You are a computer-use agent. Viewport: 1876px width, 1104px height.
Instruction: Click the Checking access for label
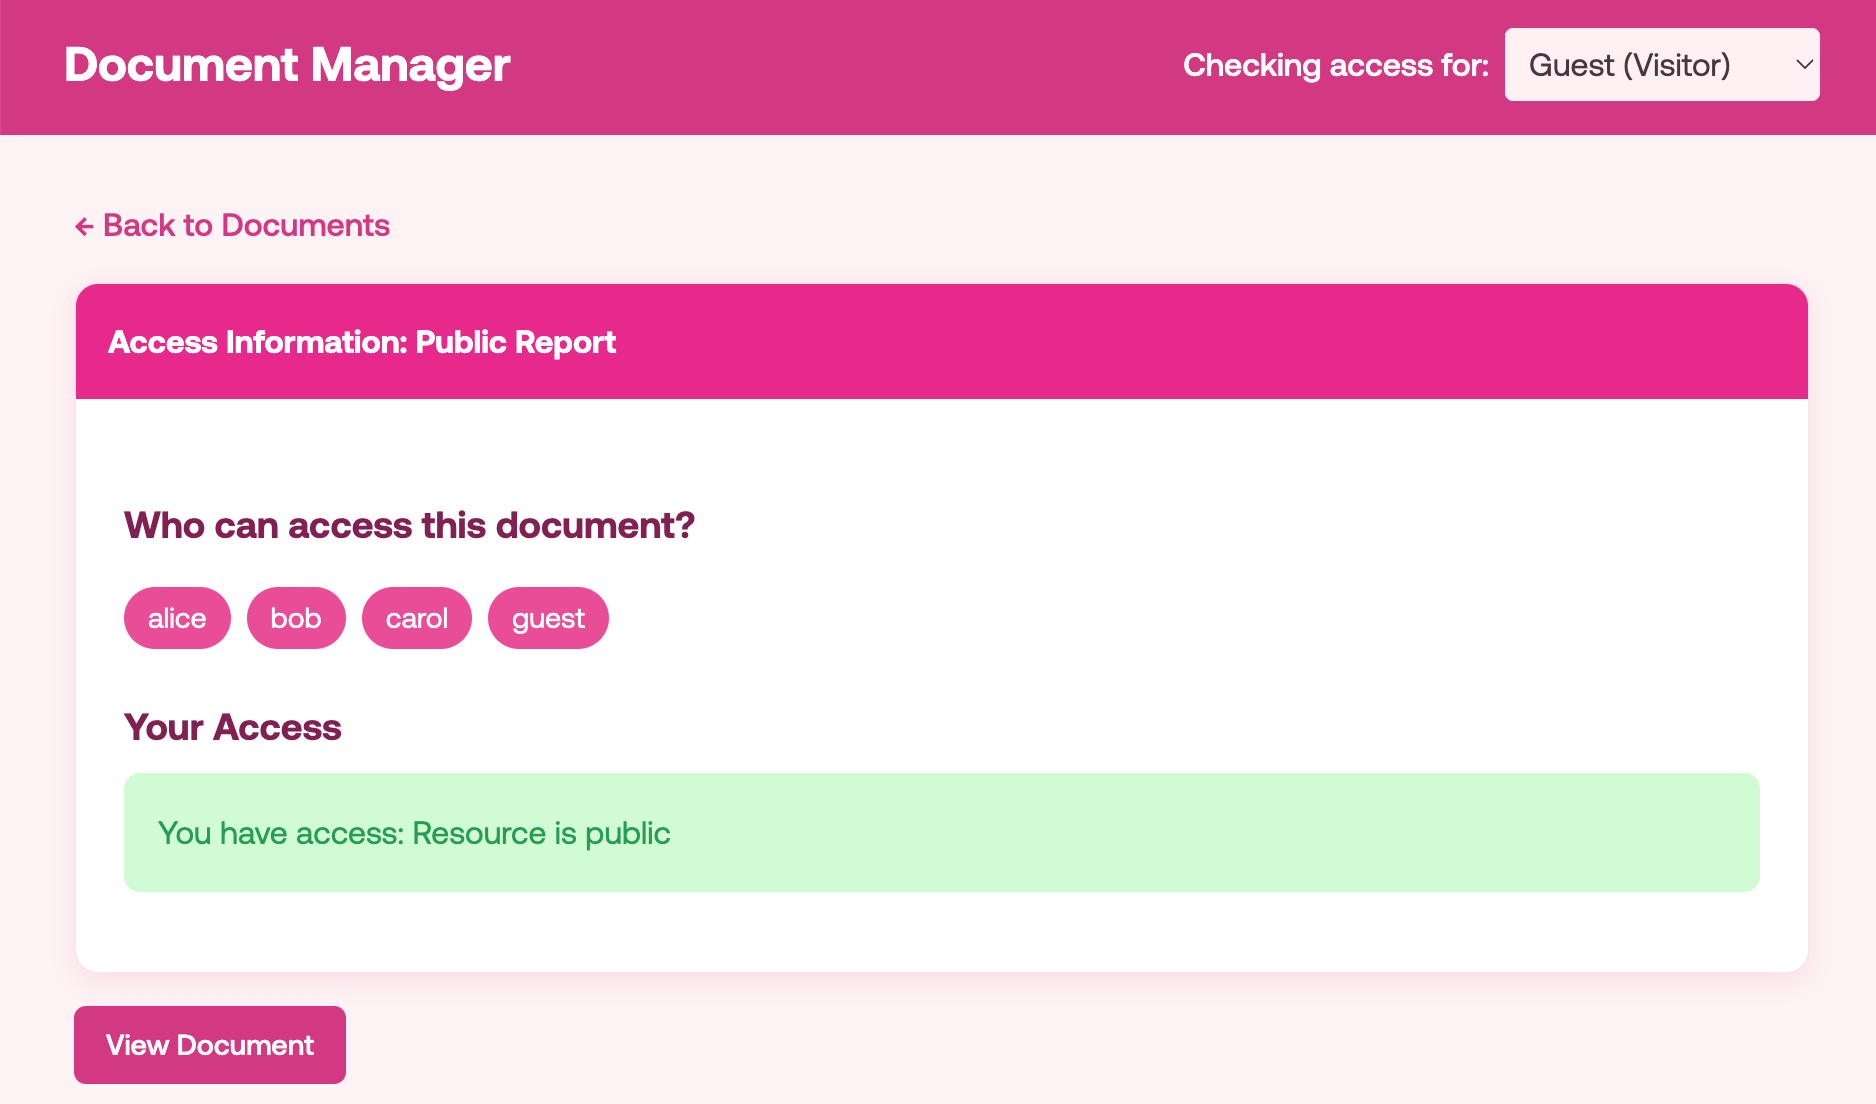(x=1335, y=64)
